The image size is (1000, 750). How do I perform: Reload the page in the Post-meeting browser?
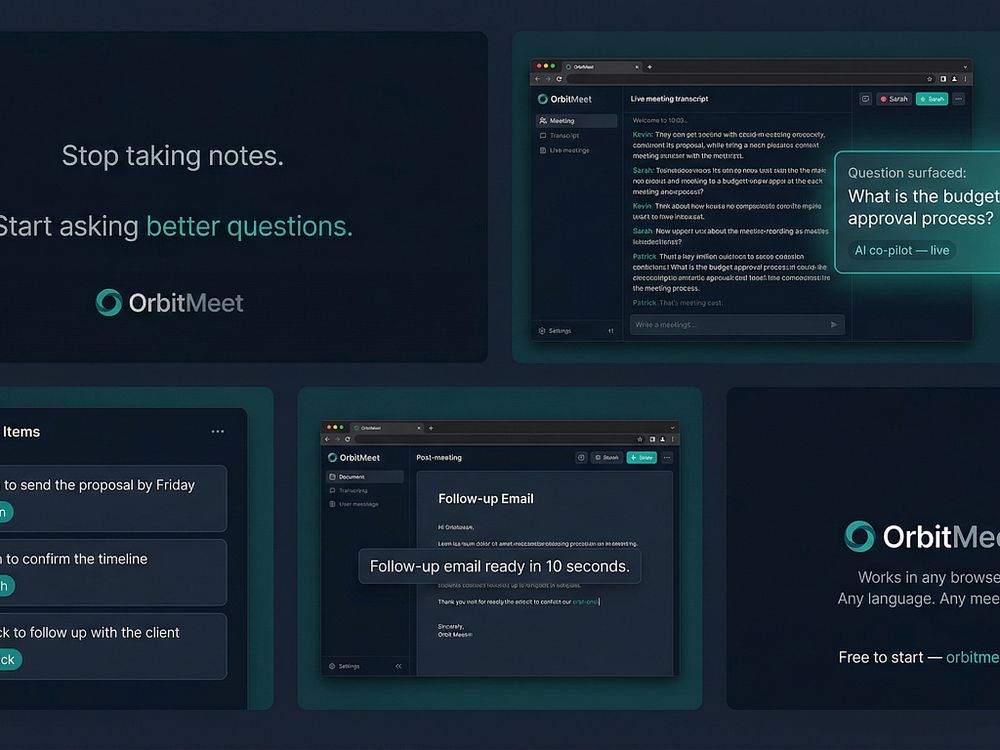point(348,439)
